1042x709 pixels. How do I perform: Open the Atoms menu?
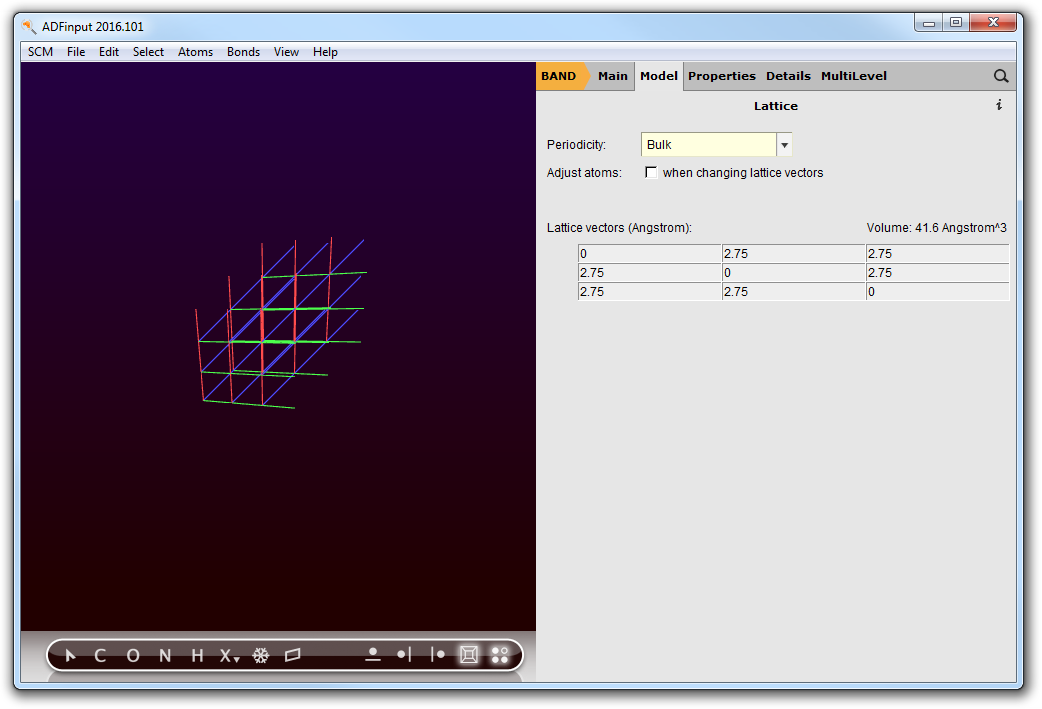(195, 52)
